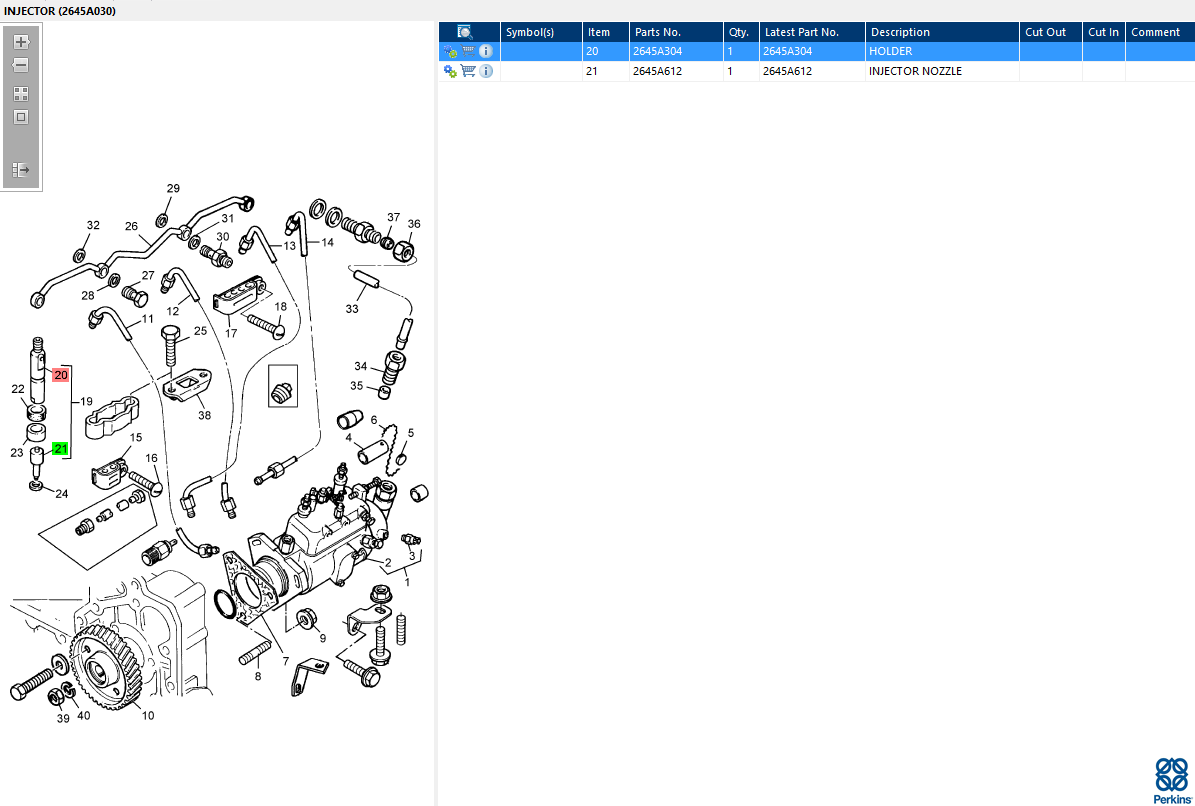Select green highlighted callout 21 on diagram
1195x806 pixels.
(x=60, y=448)
